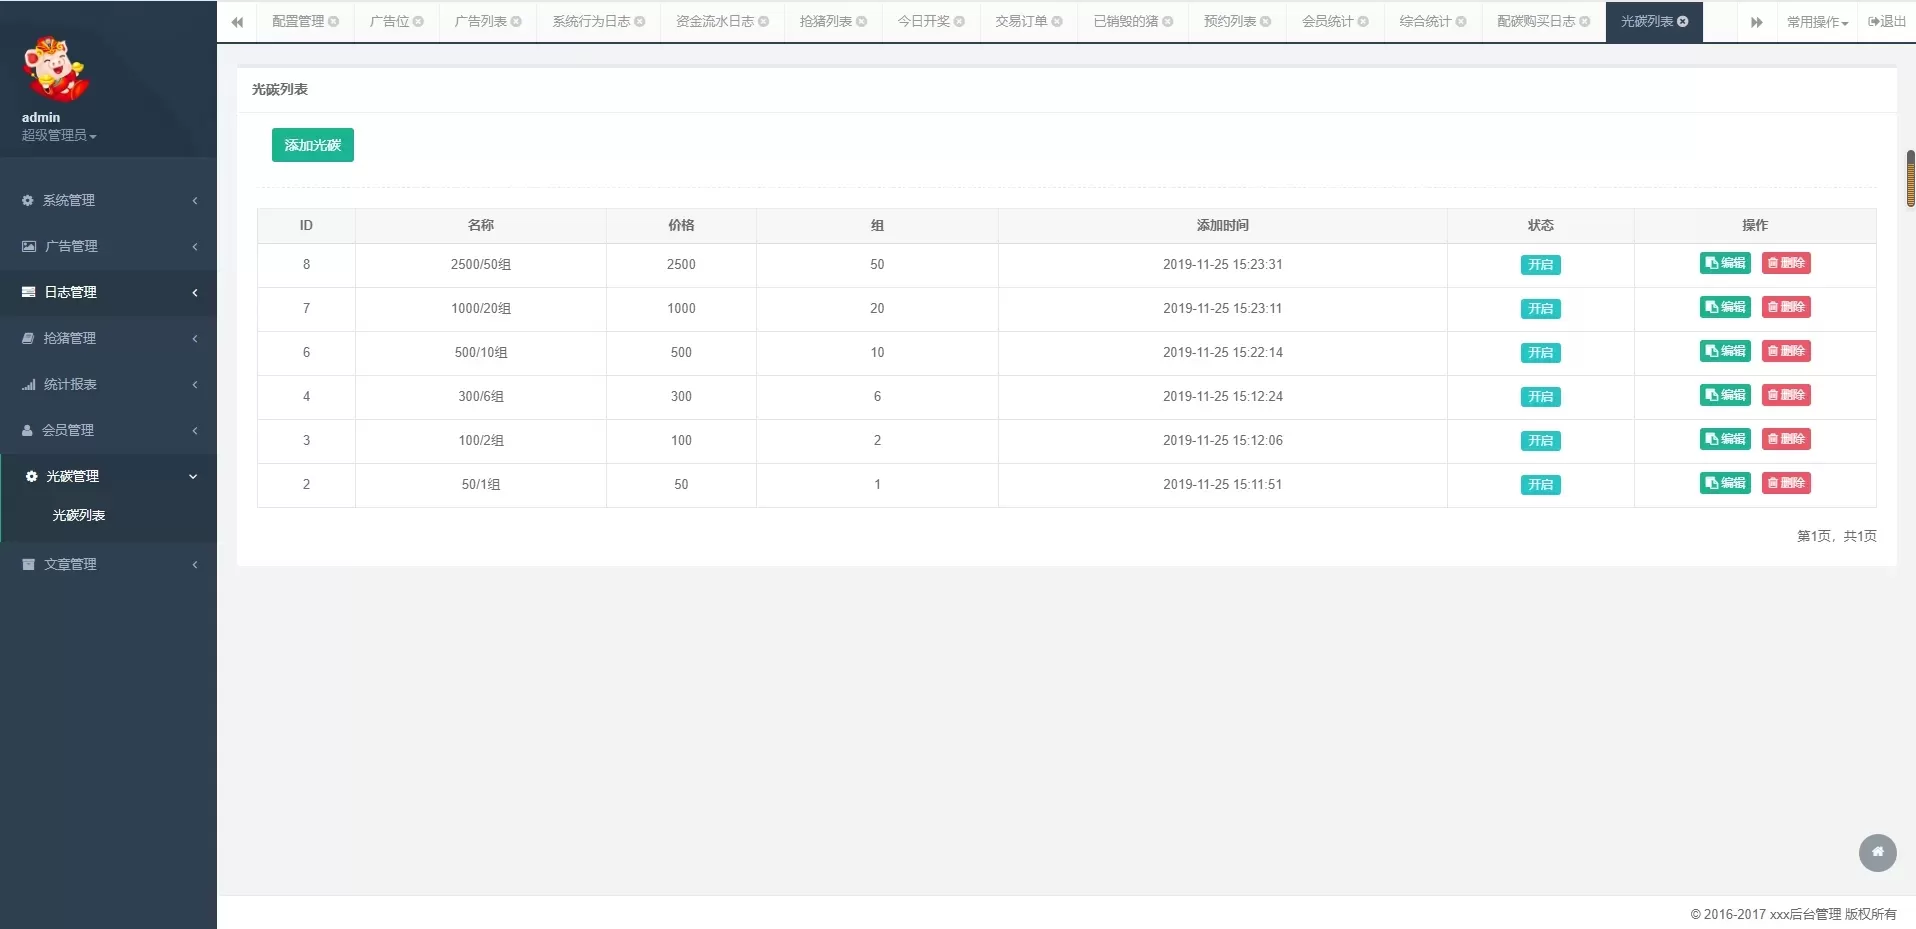The width and height of the screenshot is (1916, 929).
Task: Click the tab scroll-right double arrow icon
Action: 1756,22
